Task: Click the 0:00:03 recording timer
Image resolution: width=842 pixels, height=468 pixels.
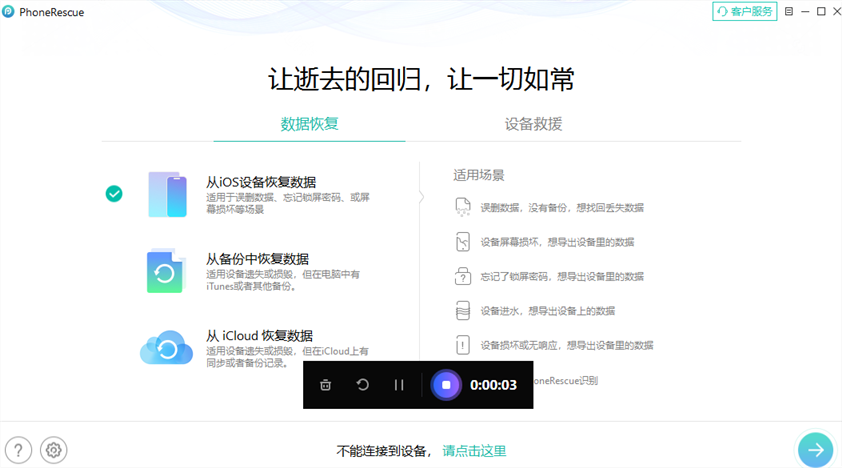Action: [x=493, y=385]
